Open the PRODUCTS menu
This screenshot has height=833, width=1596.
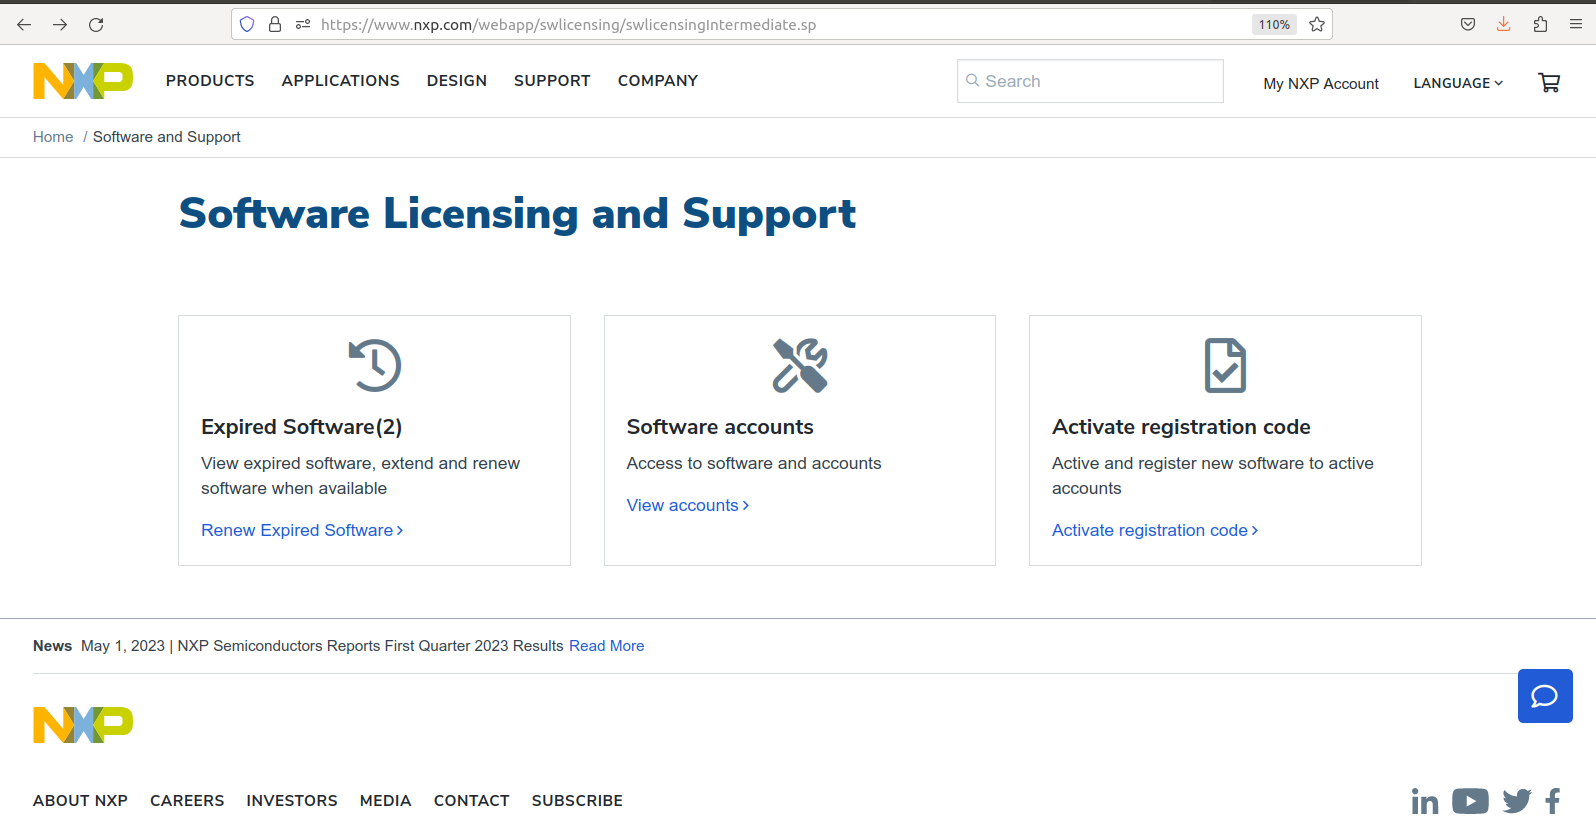coord(210,81)
